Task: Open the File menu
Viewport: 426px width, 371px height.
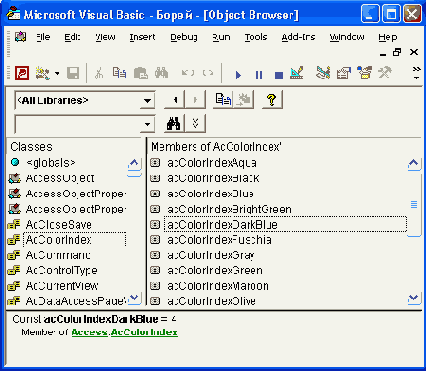Action: (43, 37)
